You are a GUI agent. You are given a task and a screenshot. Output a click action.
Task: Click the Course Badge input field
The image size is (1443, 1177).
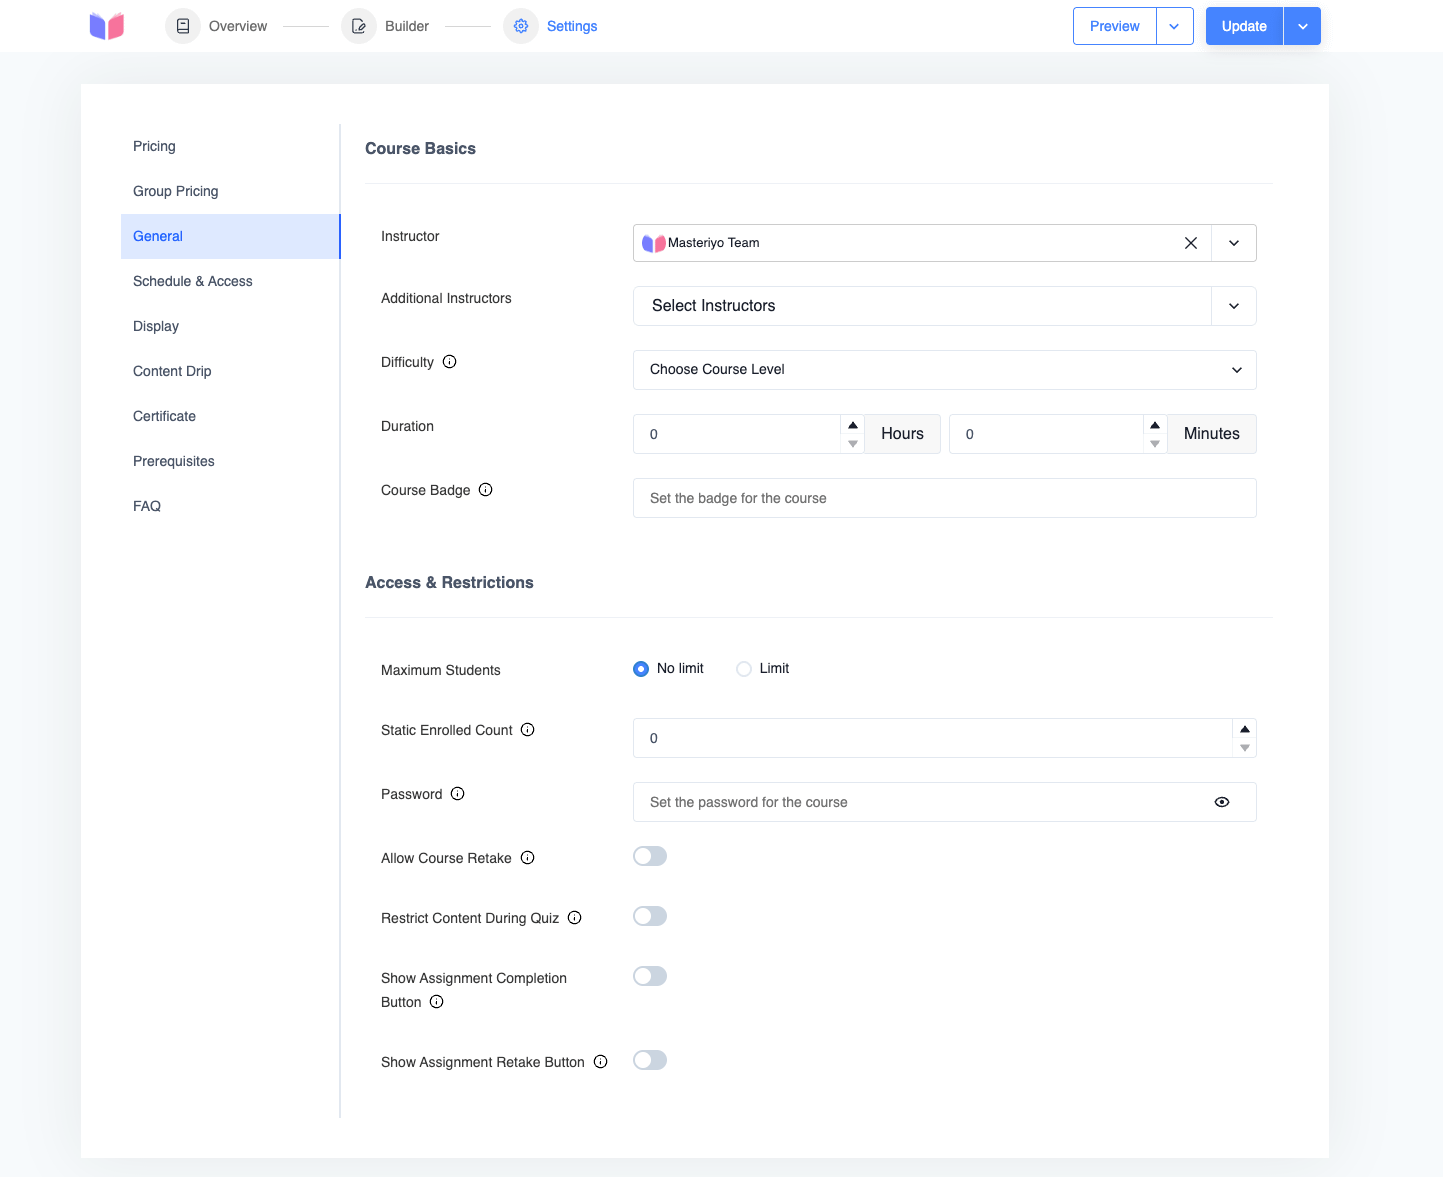(945, 498)
